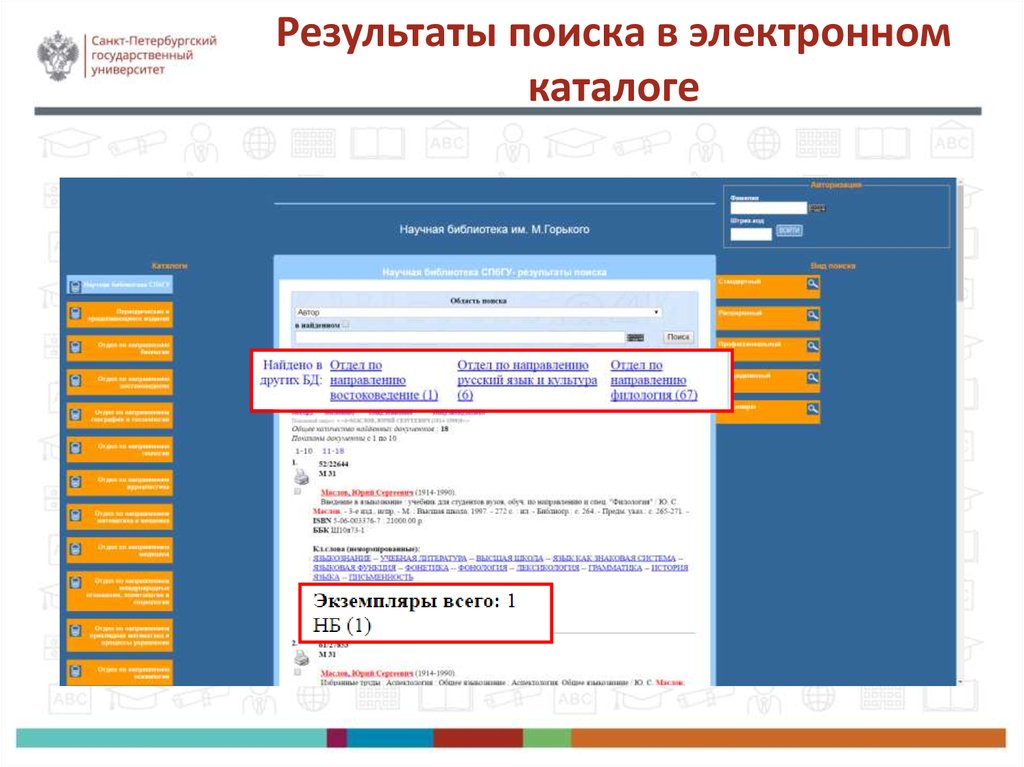Viewport: 1024px width, 767px height.
Task: Open the on-screen keyboard icon by search field
Action: [x=635, y=338]
